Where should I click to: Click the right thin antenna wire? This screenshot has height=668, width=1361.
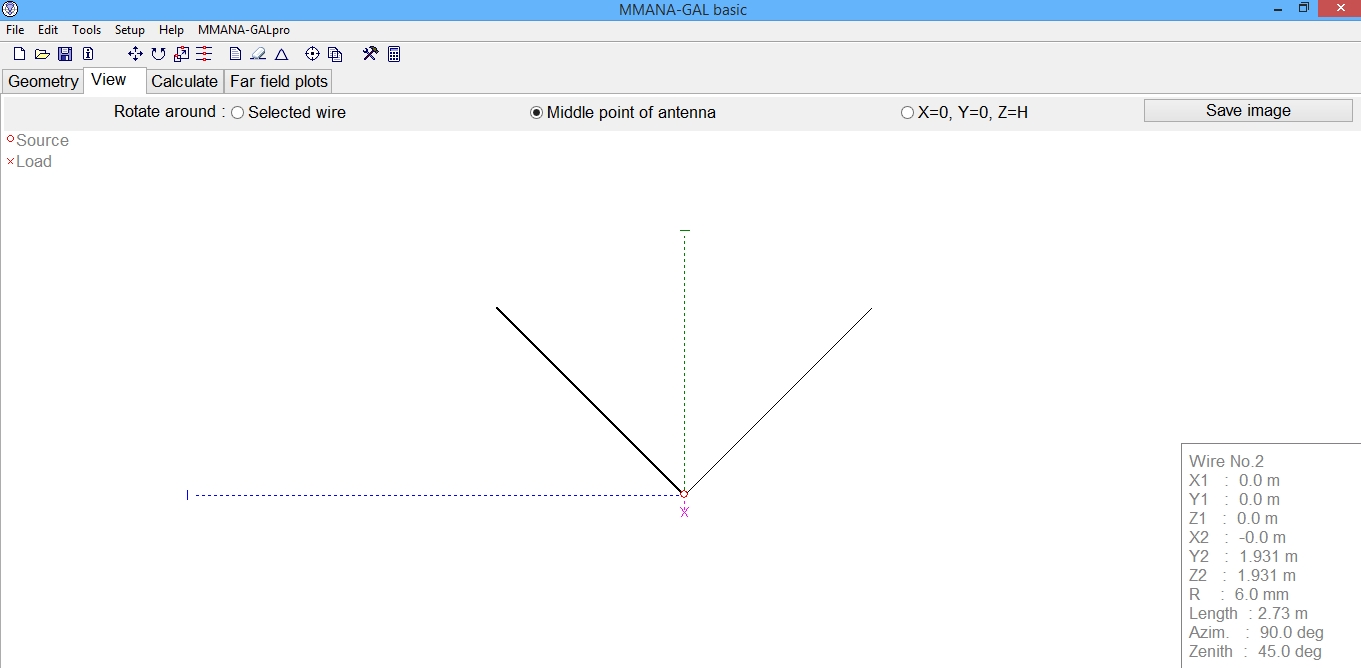[x=778, y=401]
